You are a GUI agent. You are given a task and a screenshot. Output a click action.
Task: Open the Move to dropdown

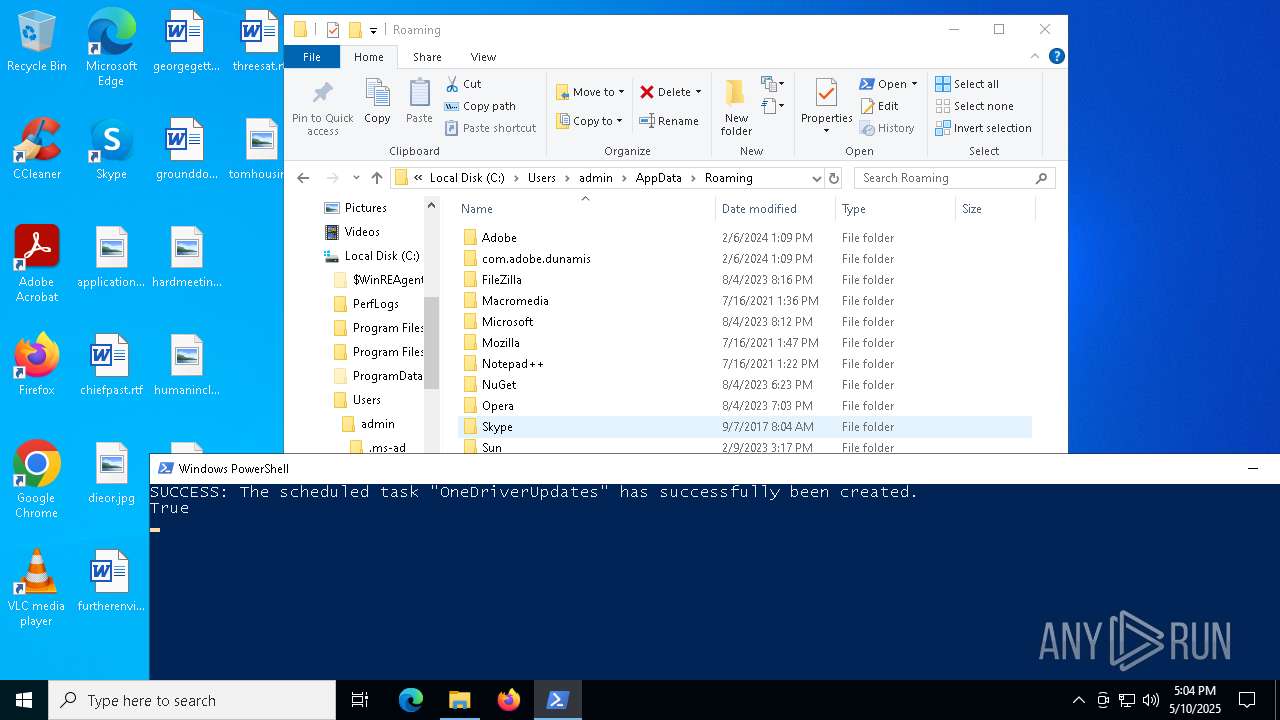590,92
